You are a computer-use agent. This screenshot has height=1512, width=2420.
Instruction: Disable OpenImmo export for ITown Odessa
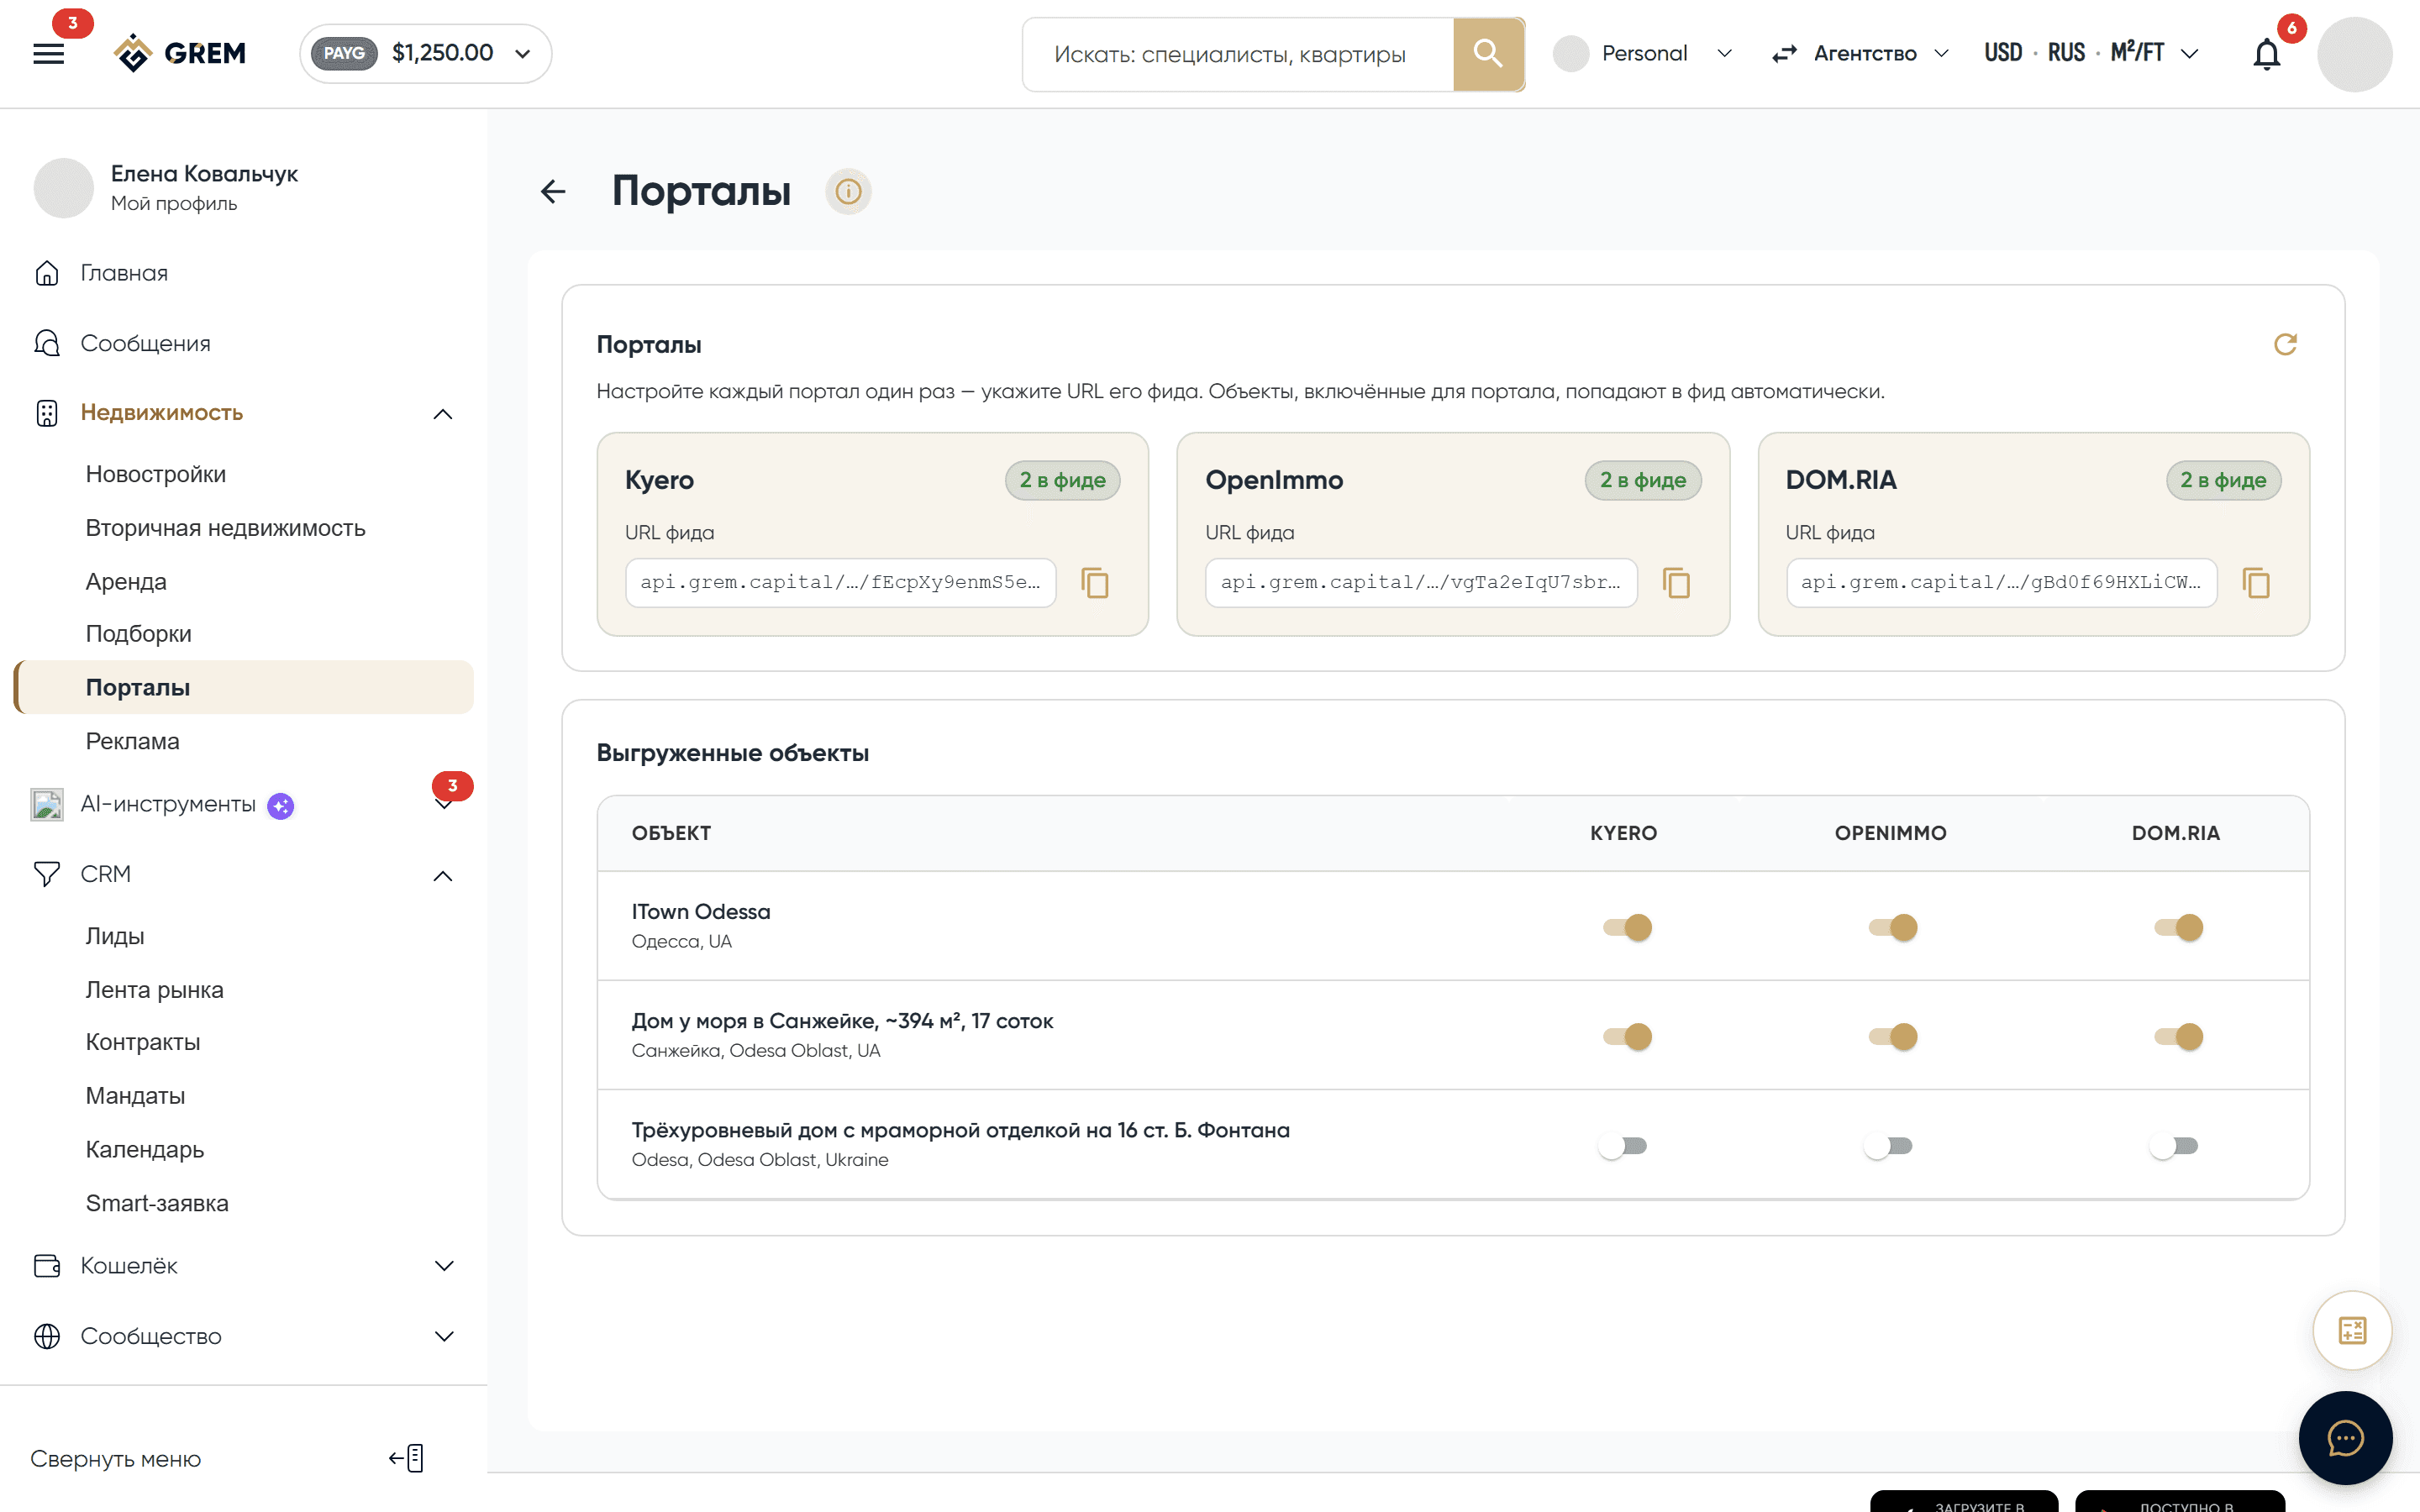click(1892, 927)
